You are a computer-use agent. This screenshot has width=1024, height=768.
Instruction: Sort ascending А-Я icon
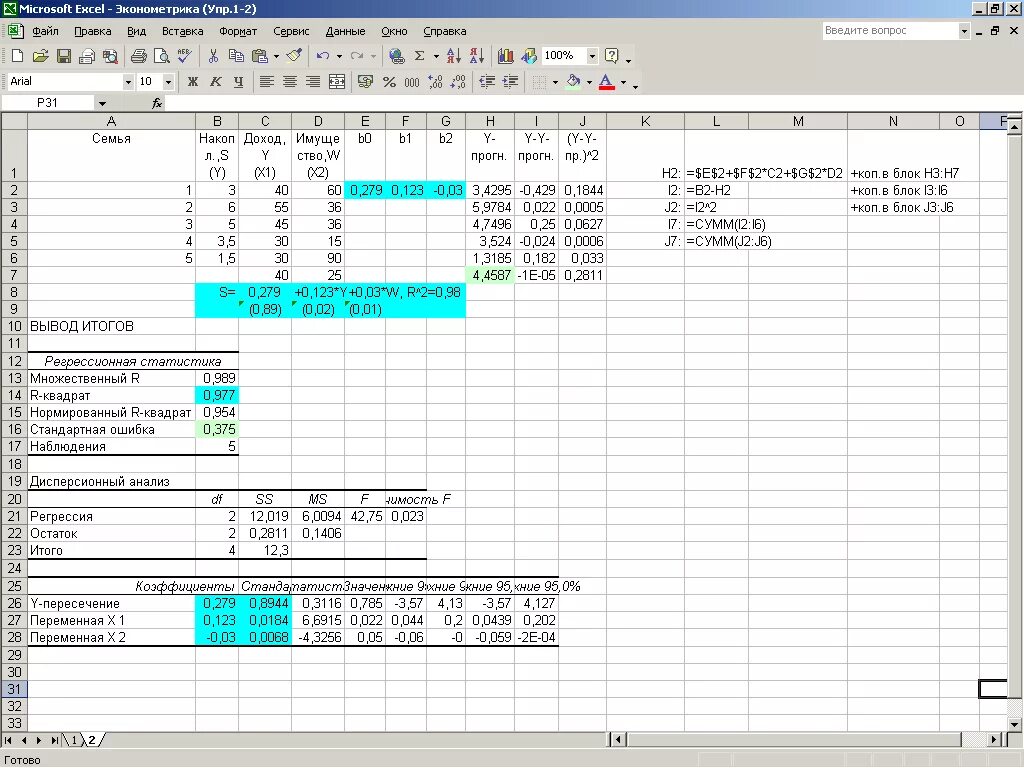453,56
